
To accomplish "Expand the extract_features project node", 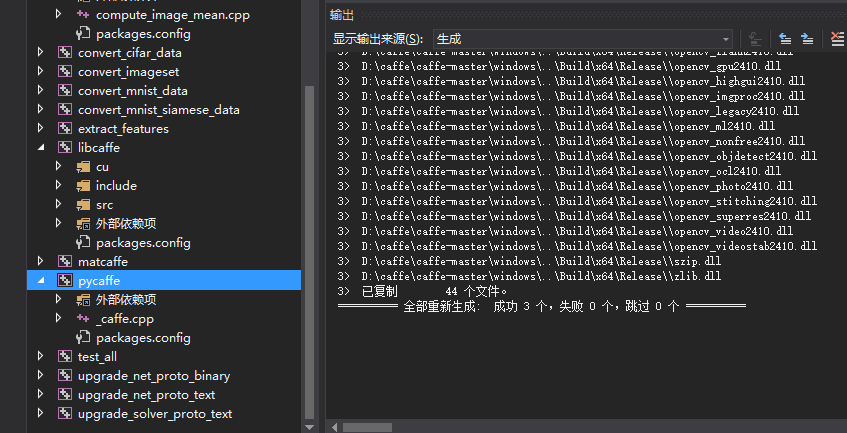I will 41,128.
